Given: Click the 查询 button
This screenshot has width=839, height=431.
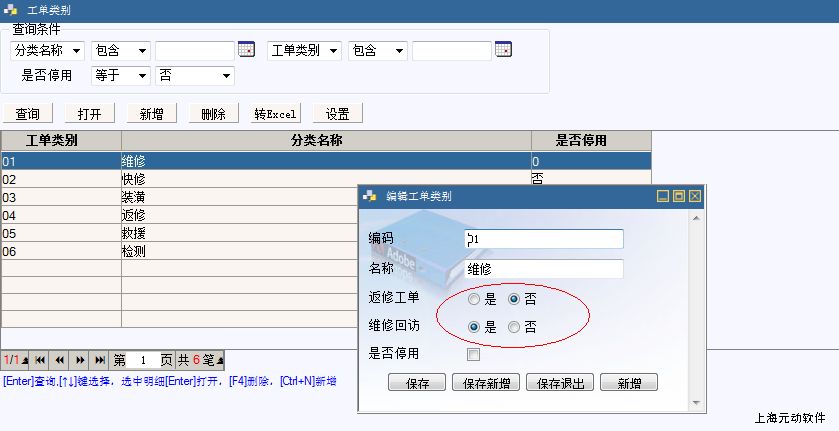Looking at the screenshot, I should pyautogui.click(x=28, y=114).
